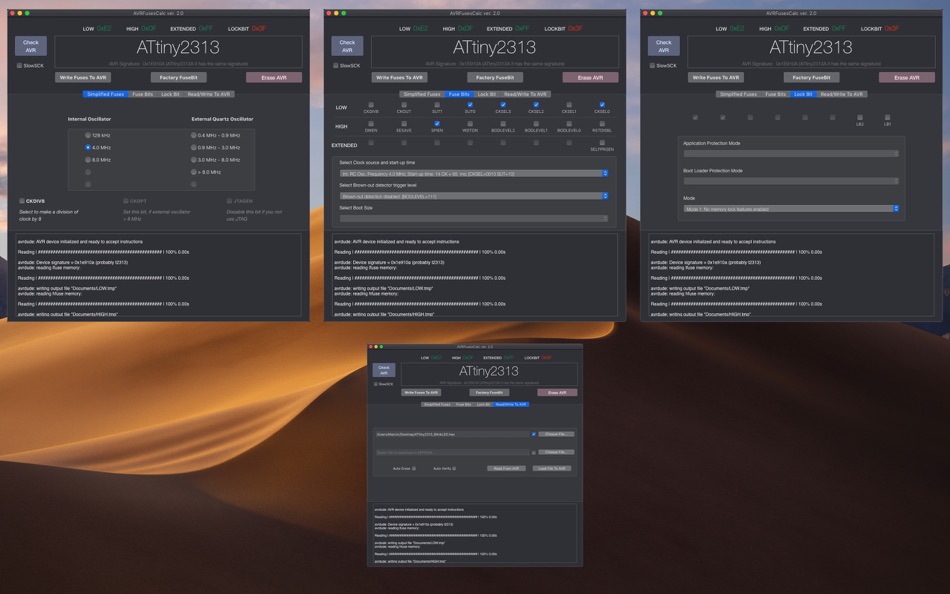The image size is (950, 594).
Task: Open Lock Bit tab in the Fuse Bits window
Action: coord(487,94)
